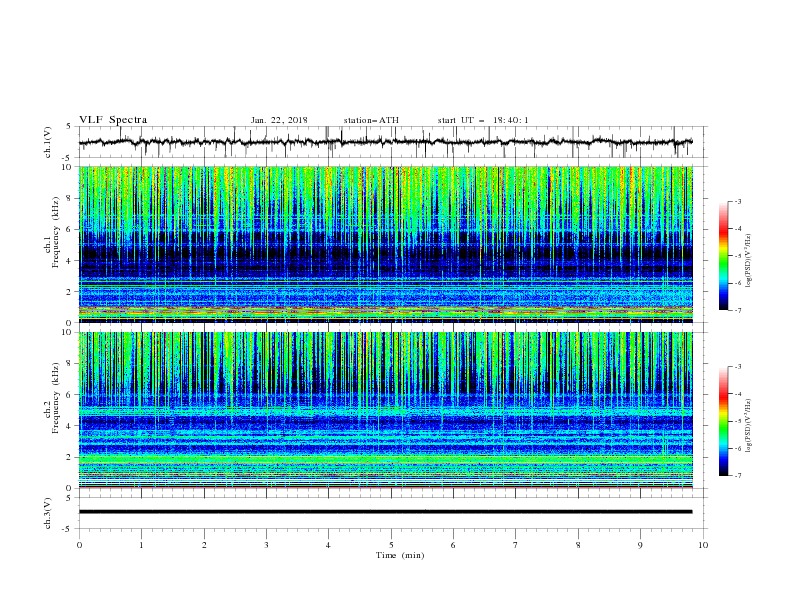This screenshot has width=792, height=612.
Task: Click the ch.1 spectrogram color scale bar
Action: tap(723, 256)
